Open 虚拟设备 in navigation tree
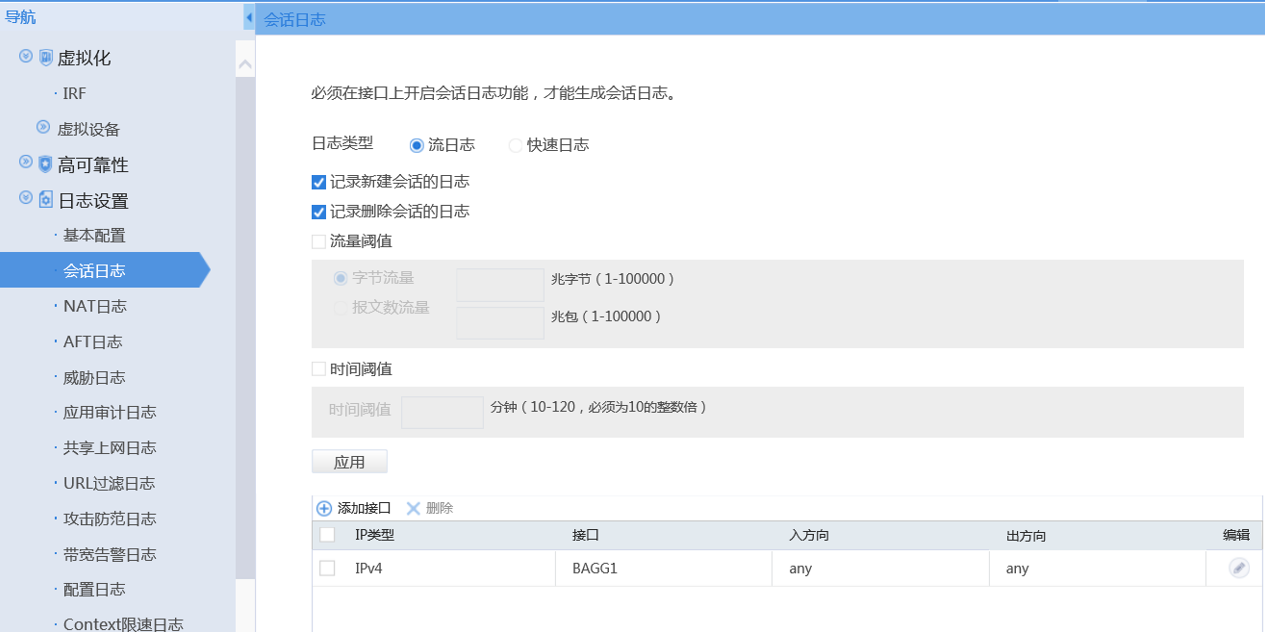Image resolution: width=1265 pixels, height=632 pixels. click(x=89, y=129)
